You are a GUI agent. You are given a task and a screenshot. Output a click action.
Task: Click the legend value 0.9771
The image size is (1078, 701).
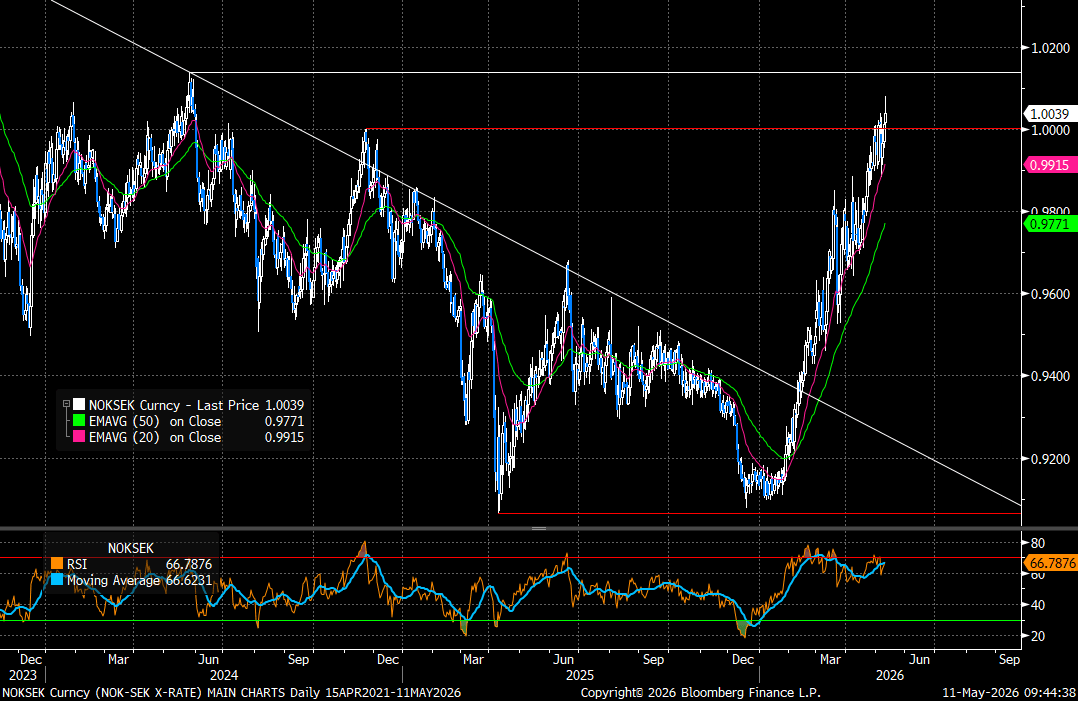[285, 421]
